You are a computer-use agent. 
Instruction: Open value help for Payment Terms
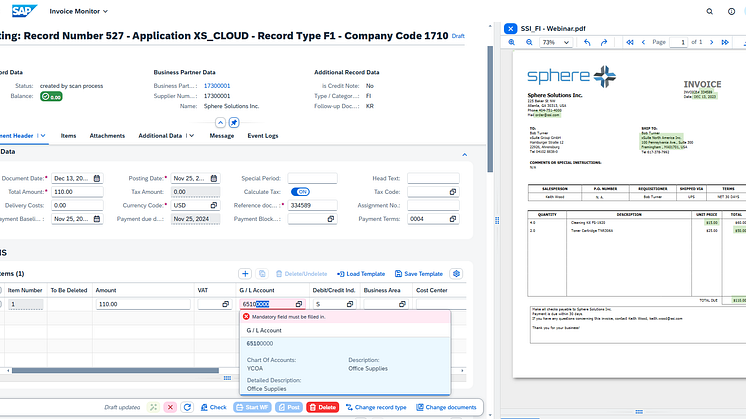click(452, 219)
